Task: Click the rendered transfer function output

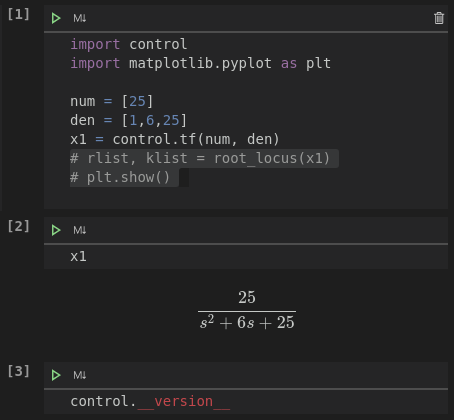Action: tap(247, 310)
